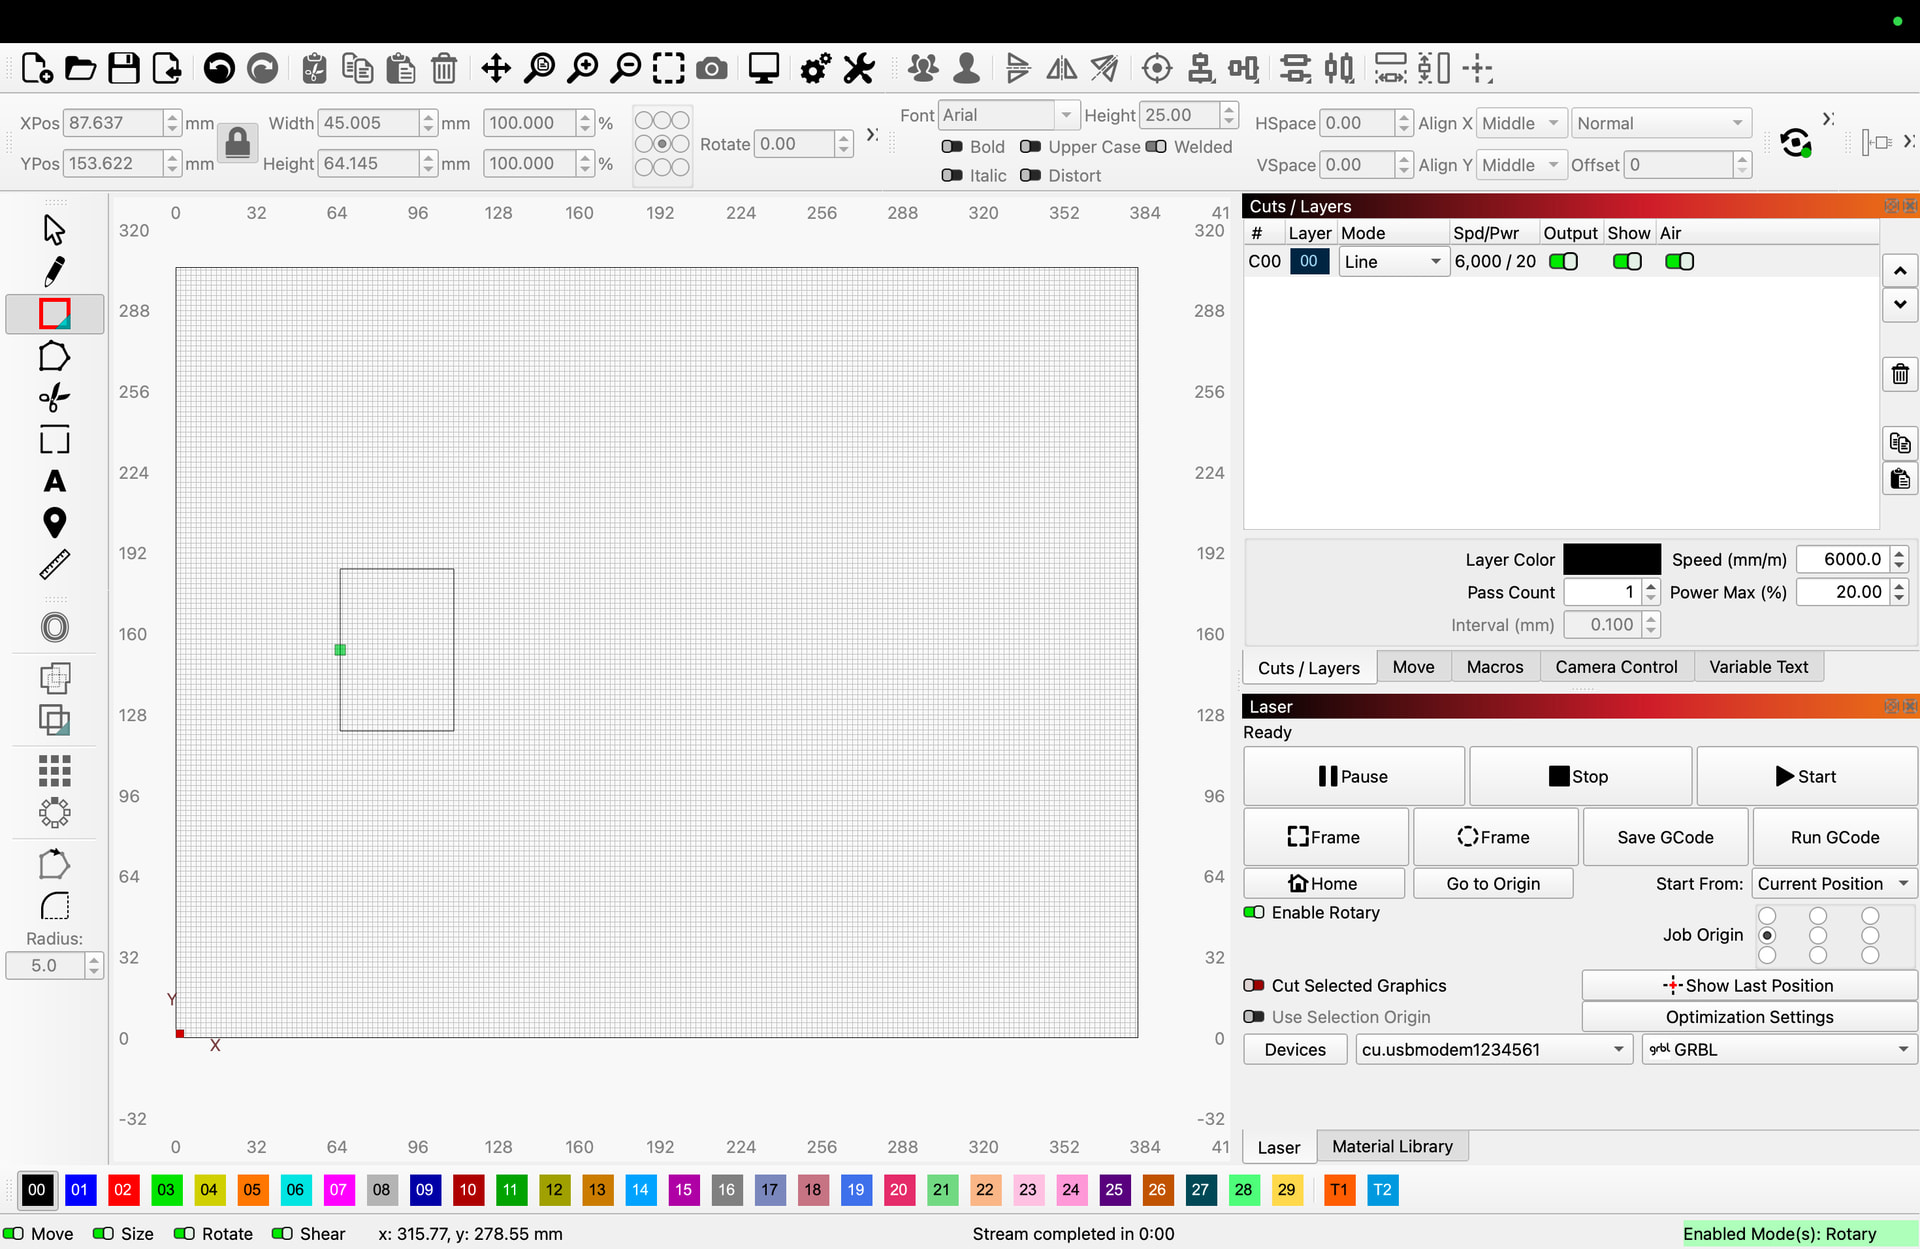Click the Position Laser marker tool
The width and height of the screenshot is (1920, 1249).
coord(54,523)
